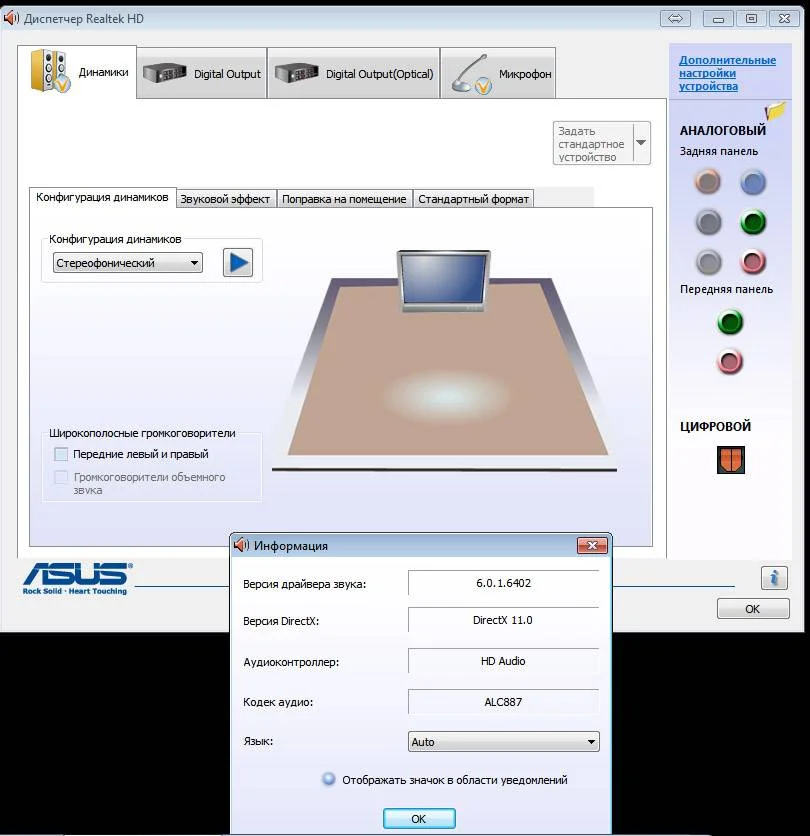
Task: Click the Диспетчер Realtek HD title speaker icon
Action: (x=11, y=19)
